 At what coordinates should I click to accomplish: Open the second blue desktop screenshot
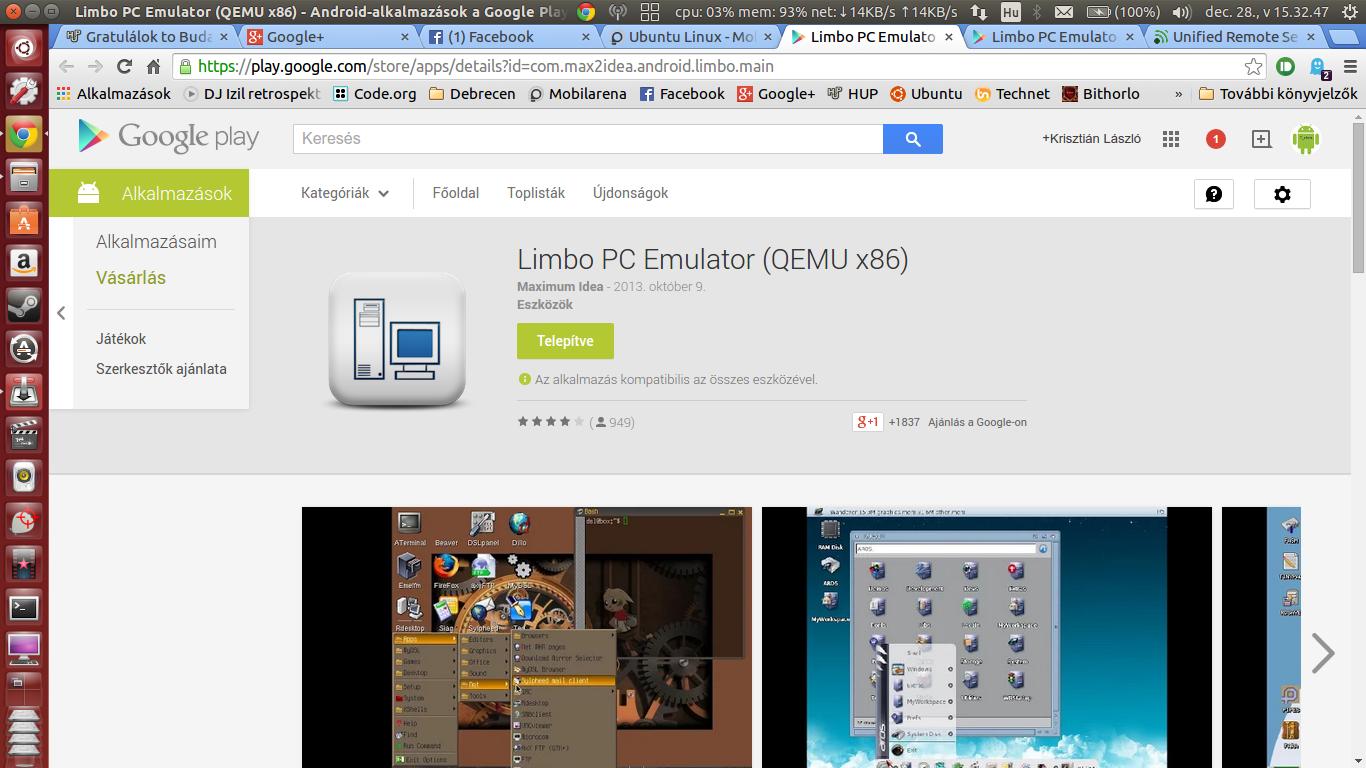987,637
